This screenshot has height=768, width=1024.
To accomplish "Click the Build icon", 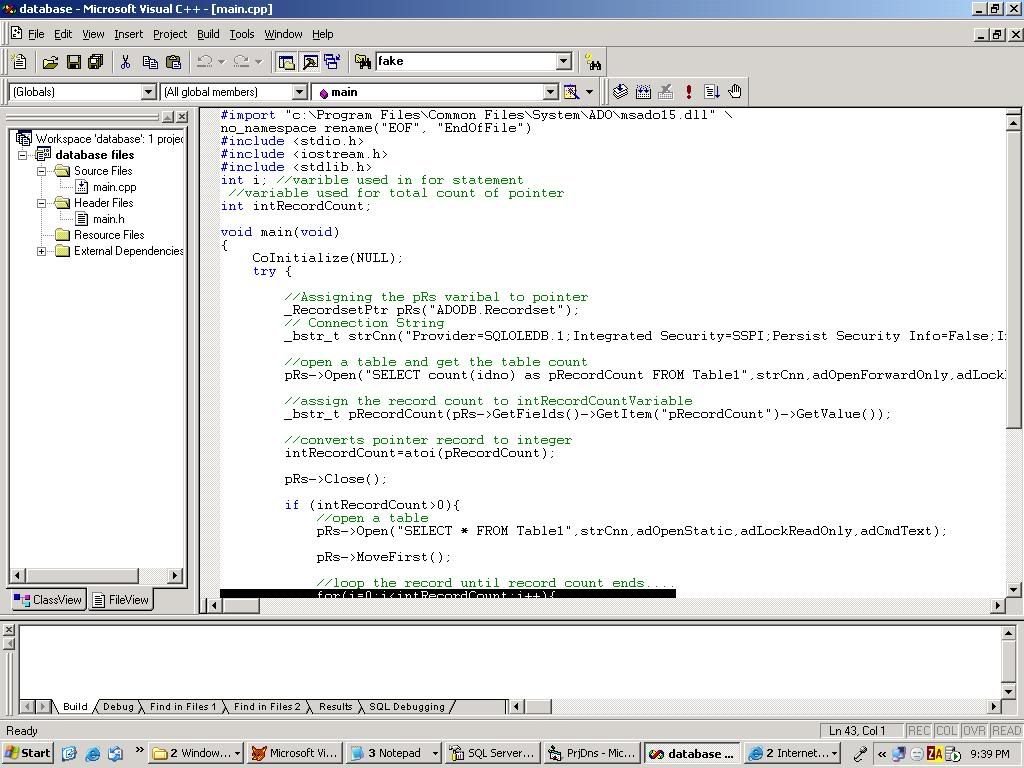I will pos(643,92).
